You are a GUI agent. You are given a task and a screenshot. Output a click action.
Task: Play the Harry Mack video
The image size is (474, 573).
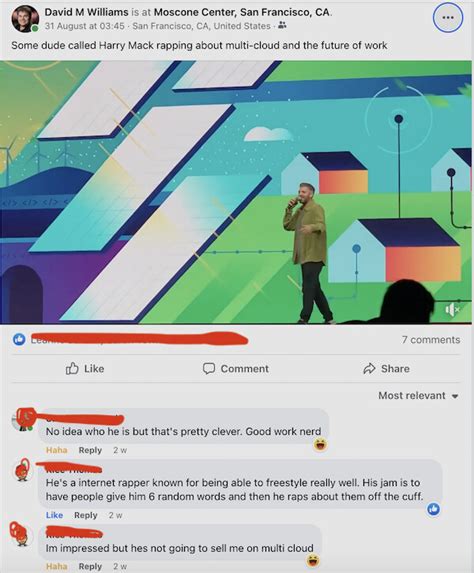coord(236,192)
